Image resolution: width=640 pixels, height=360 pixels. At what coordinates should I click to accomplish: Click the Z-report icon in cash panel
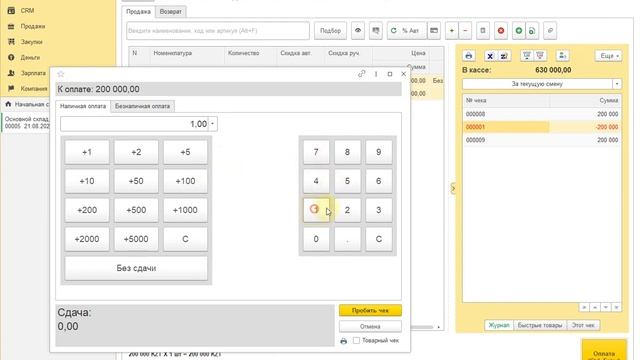coord(504,56)
